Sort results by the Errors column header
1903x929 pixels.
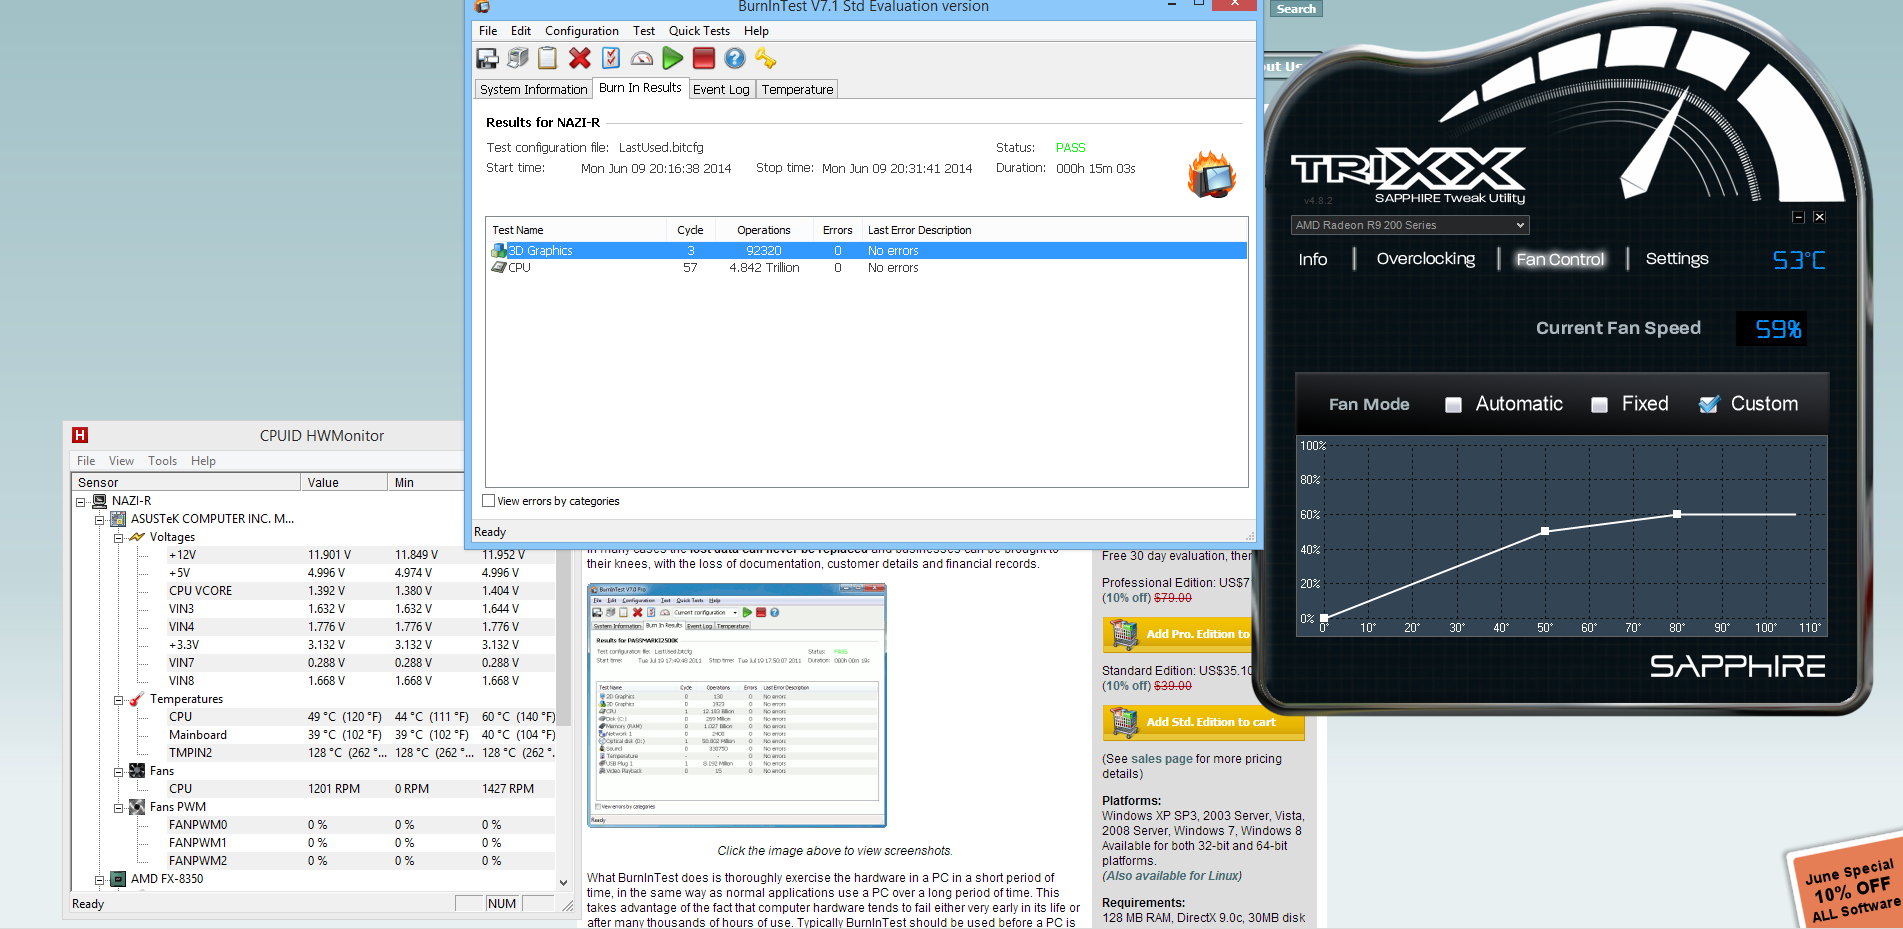tap(837, 230)
